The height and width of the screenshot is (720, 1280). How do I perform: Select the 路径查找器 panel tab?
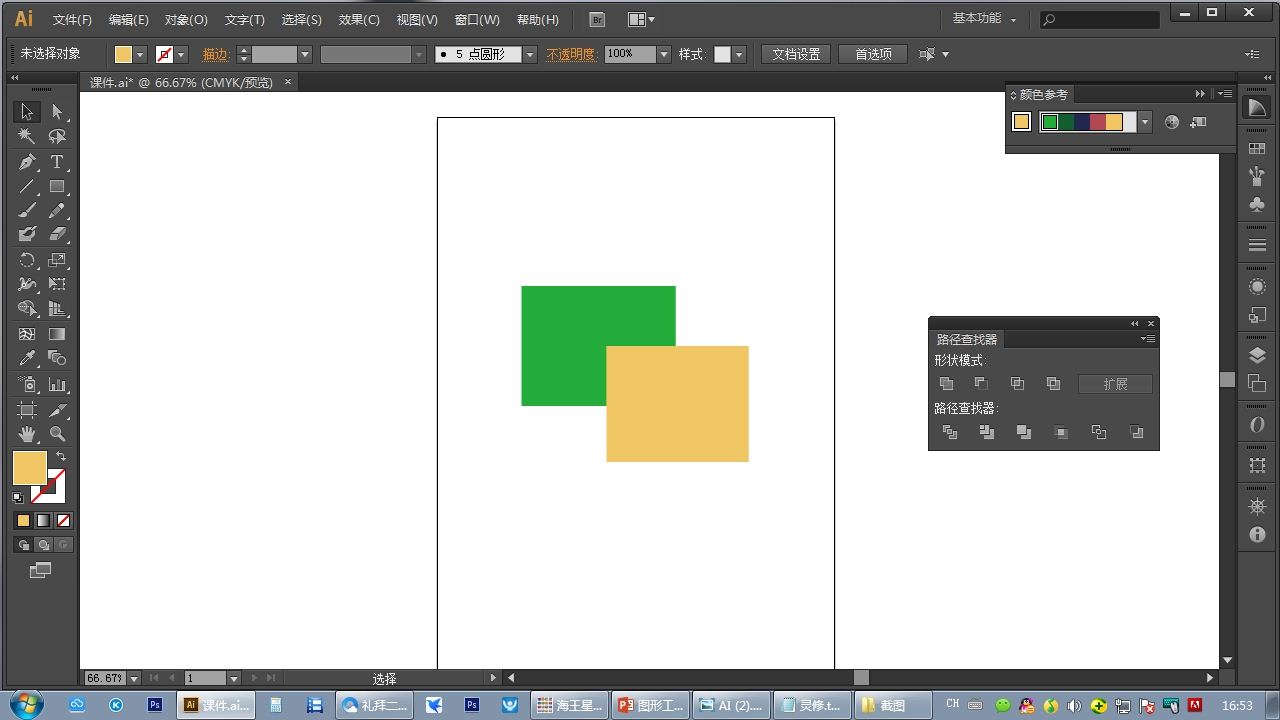(x=967, y=339)
